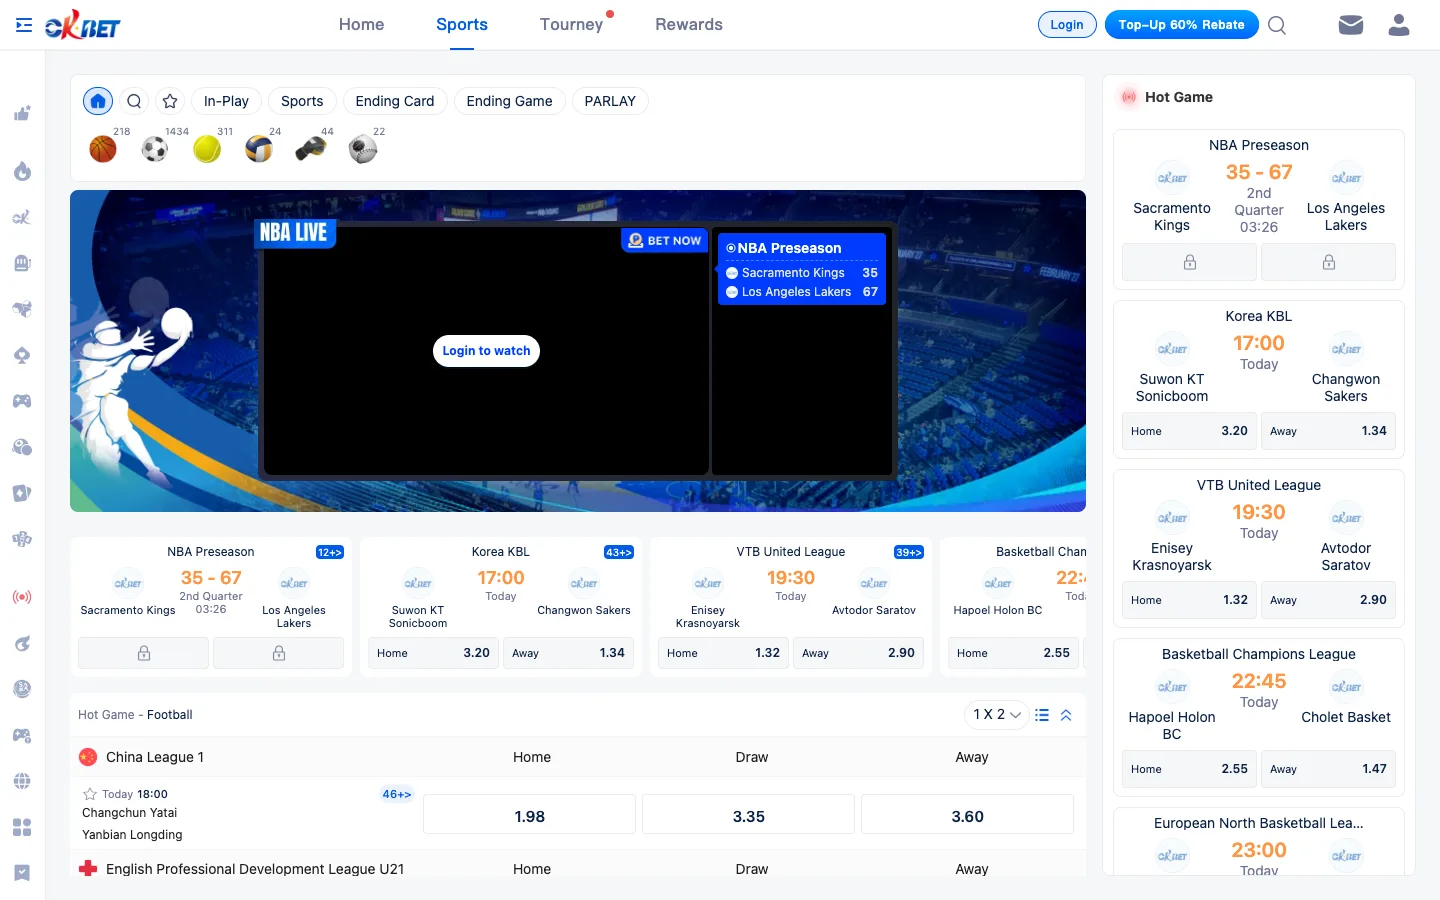Favorite the Changchun Yatai match star
This screenshot has height=900, width=1440.
pos(90,794)
